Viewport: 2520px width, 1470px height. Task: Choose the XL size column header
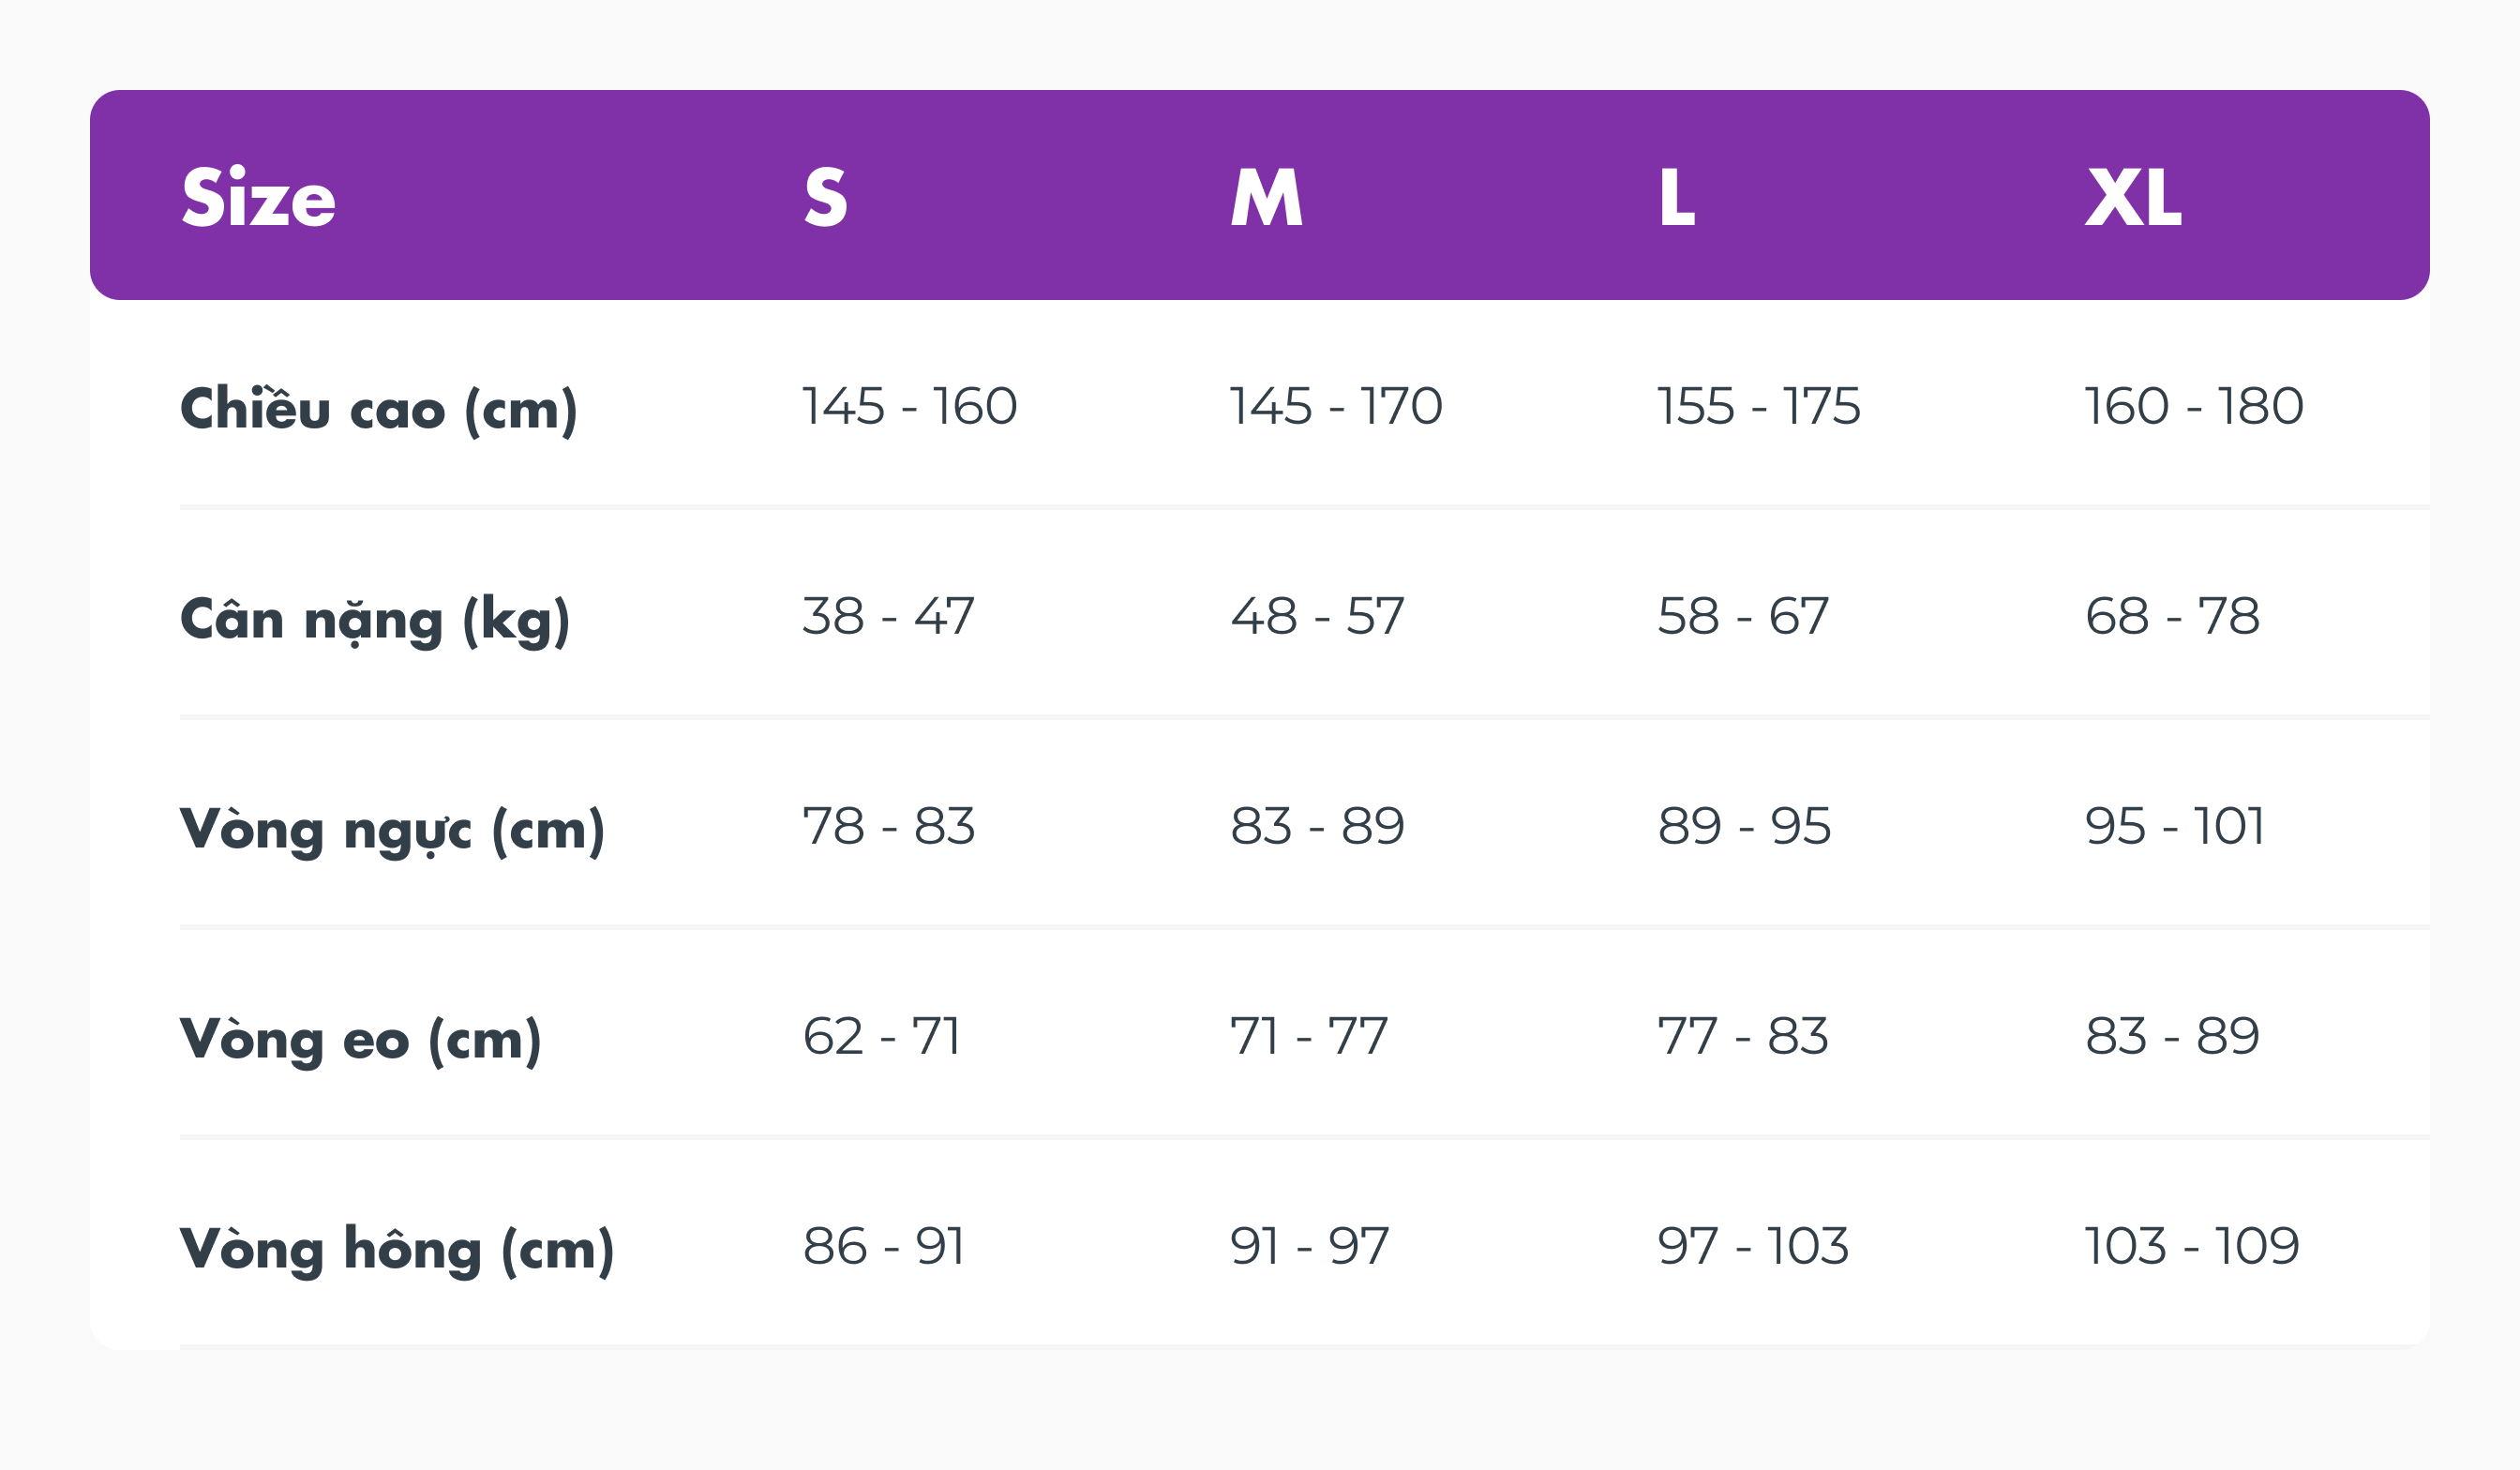tap(2132, 197)
